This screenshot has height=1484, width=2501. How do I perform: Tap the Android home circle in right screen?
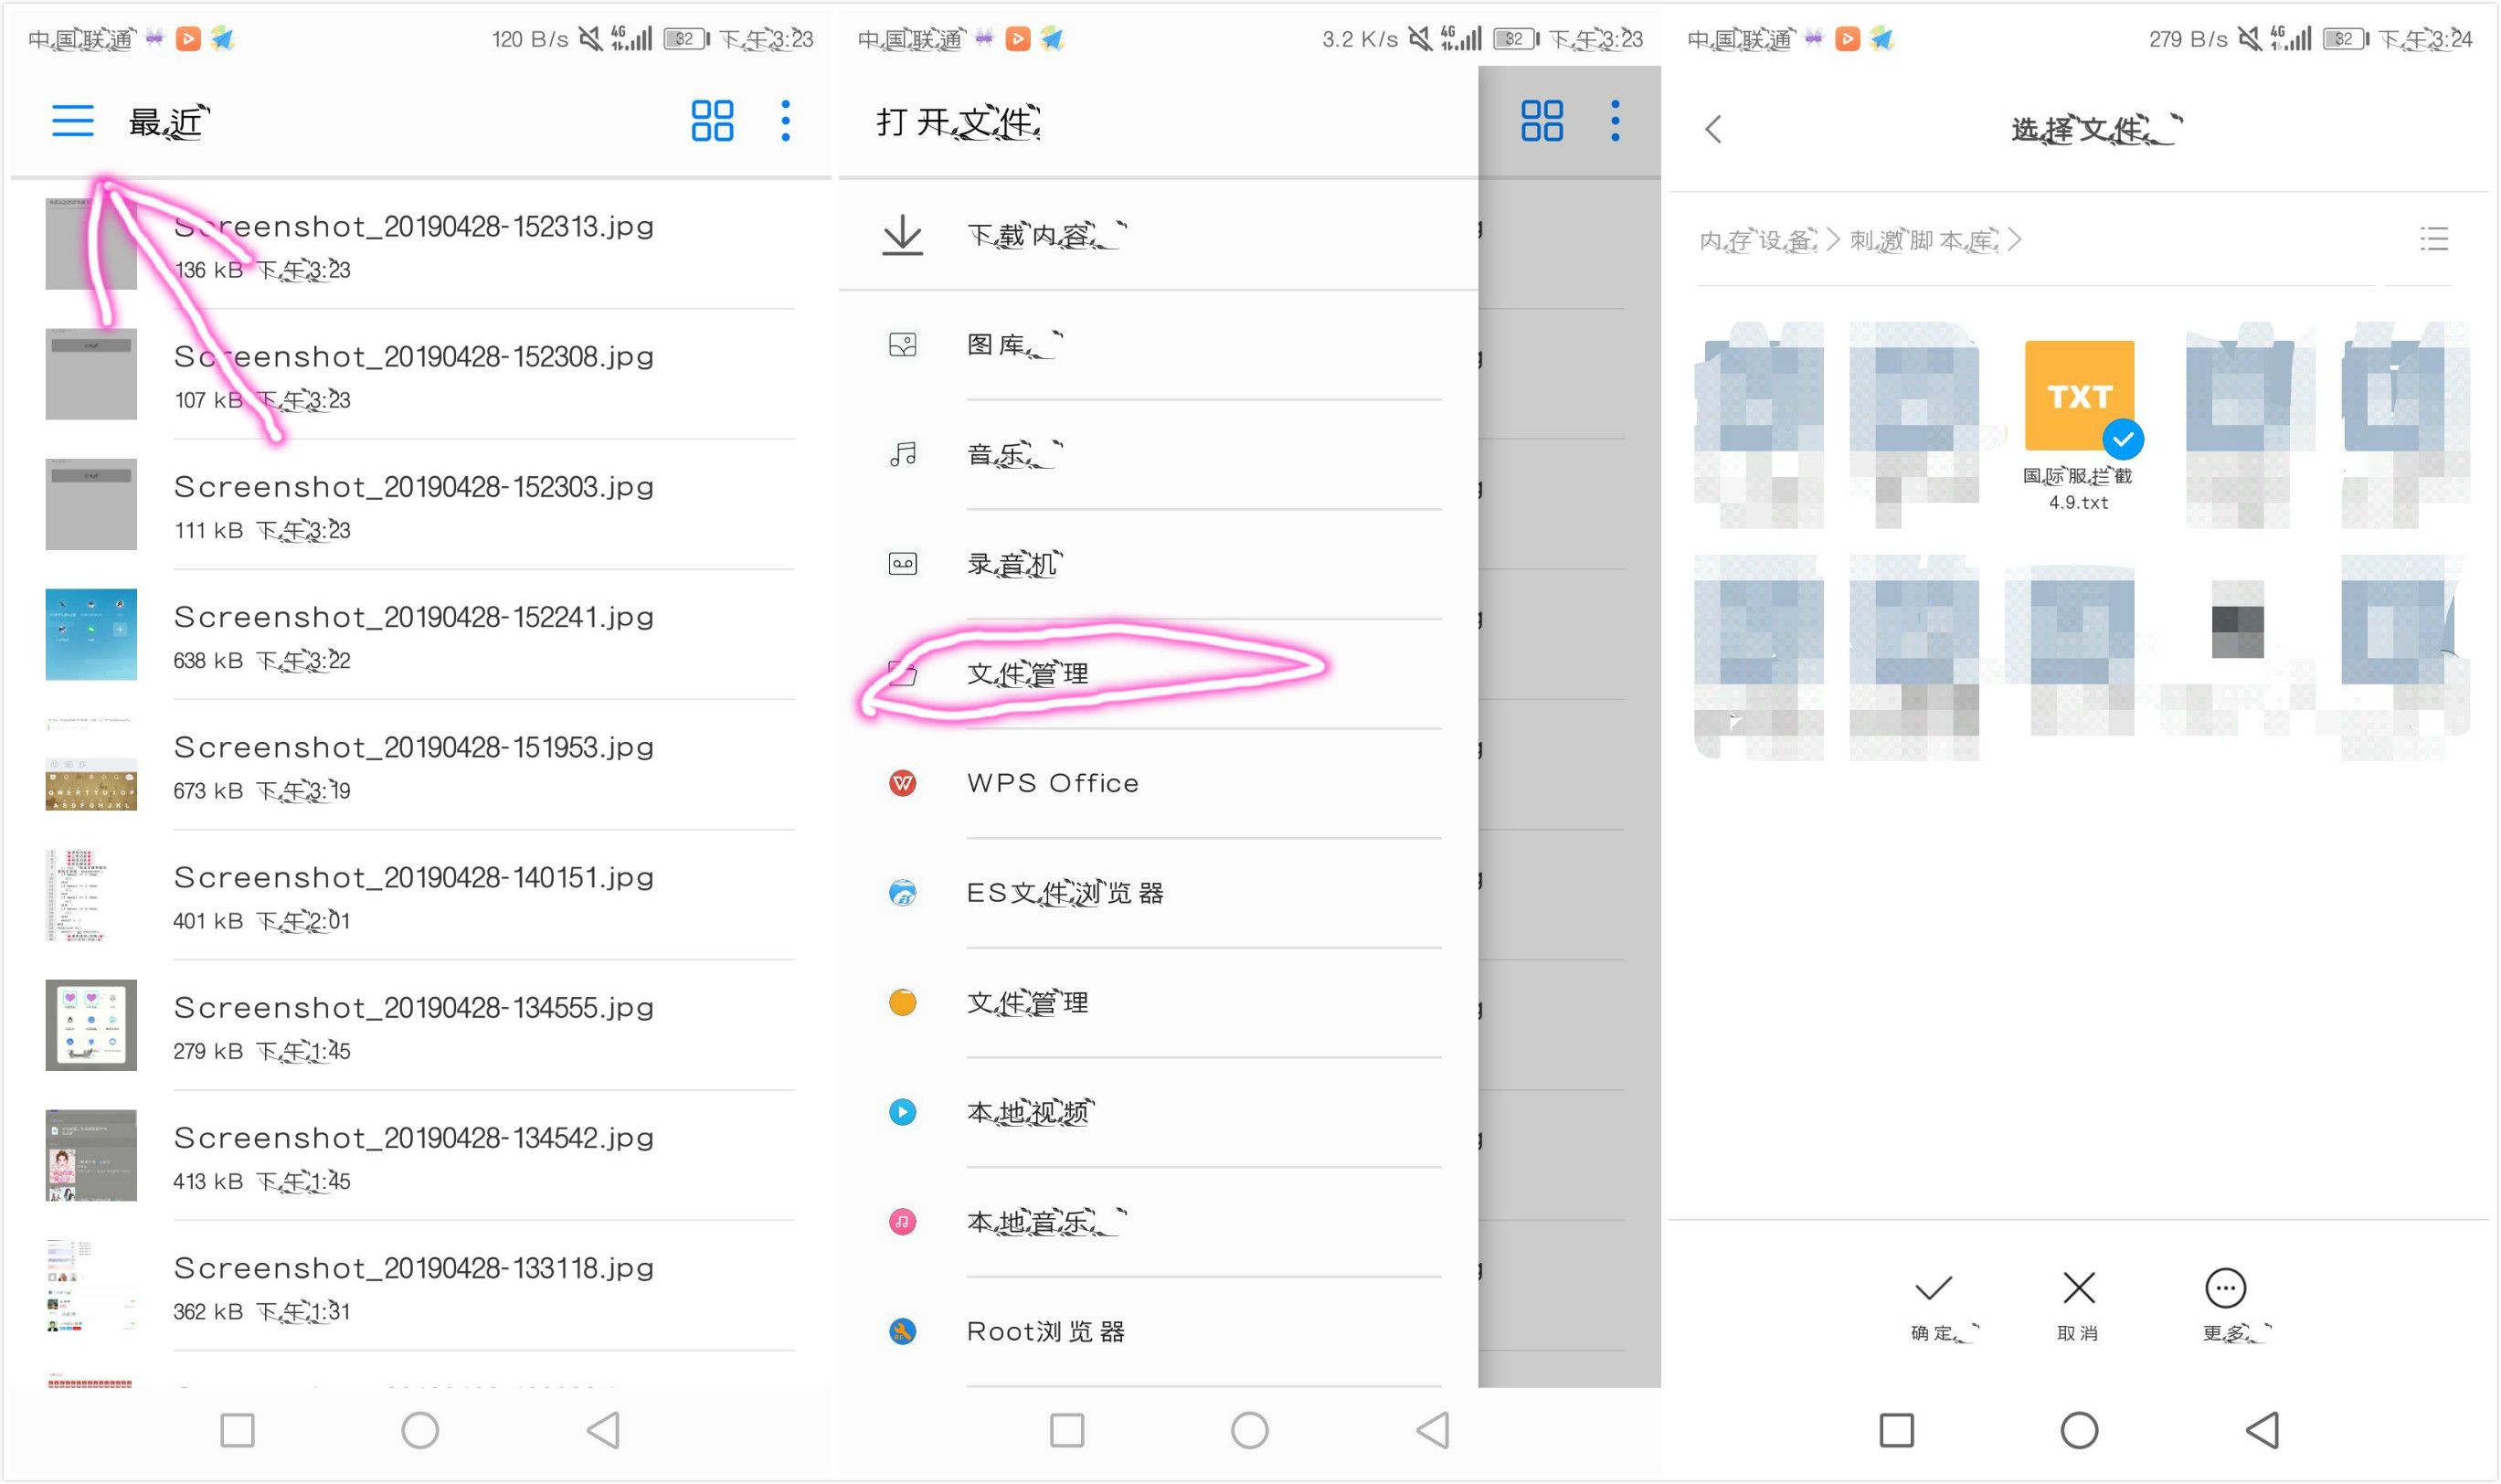[2079, 1430]
